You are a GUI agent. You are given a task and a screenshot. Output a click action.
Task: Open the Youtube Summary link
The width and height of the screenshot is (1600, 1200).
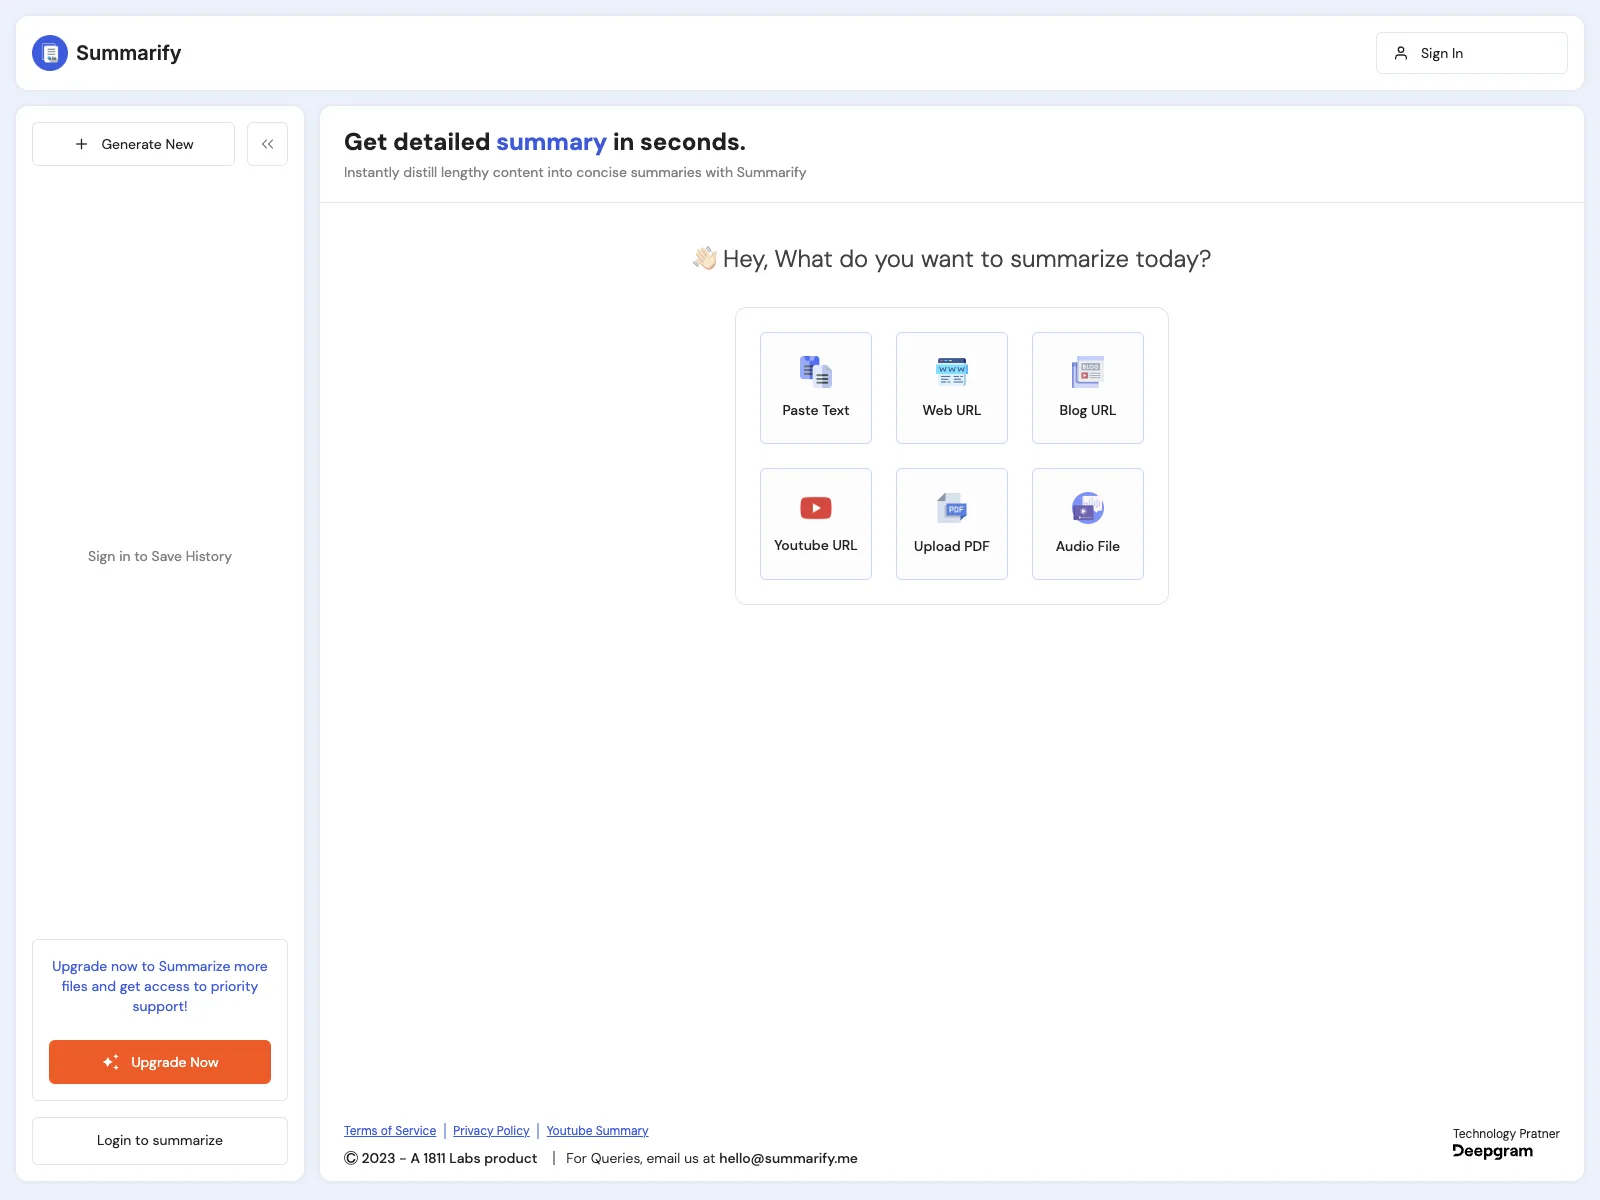[597, 1131]
